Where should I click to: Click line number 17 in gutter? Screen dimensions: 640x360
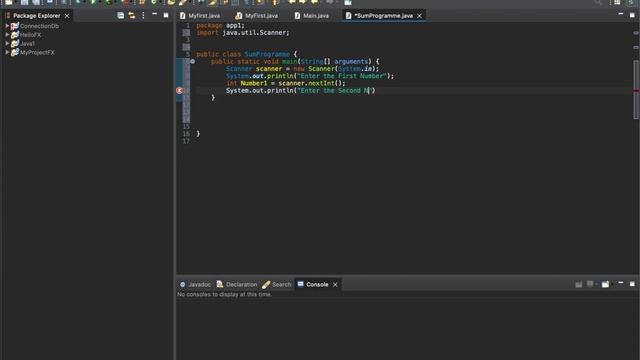pos(186,141)
